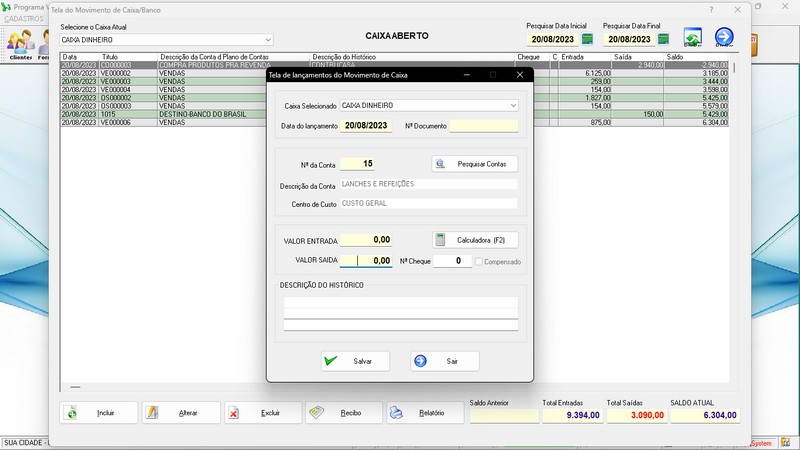
Task: Open the initial date calendar picker
Action: [587, 40]
